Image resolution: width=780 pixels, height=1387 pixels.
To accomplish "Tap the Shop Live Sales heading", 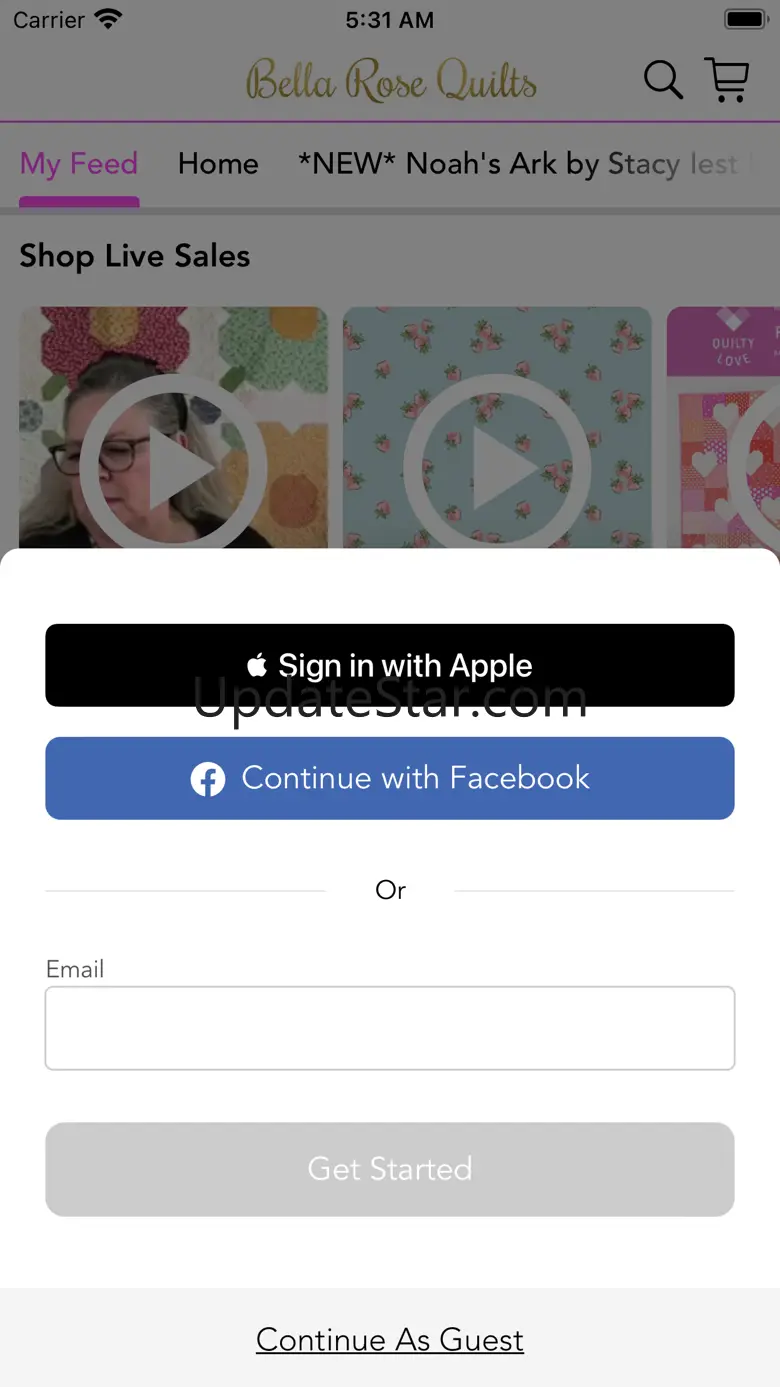I will [x=135, y=256].
